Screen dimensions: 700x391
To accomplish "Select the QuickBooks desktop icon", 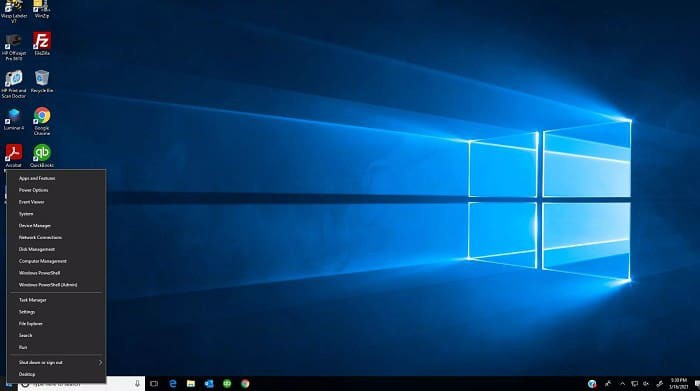I will pyautogui.click(x=42, y=156).
